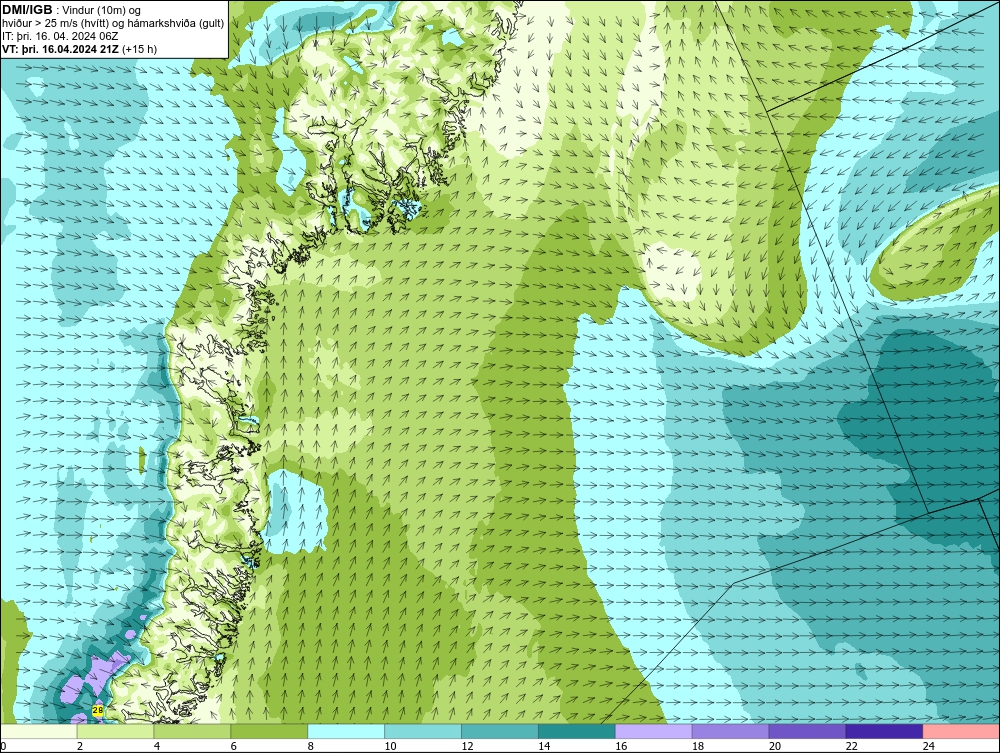This screenshot has height=753, width=1000.
Task: Click the 12-14 m/s teal swatch
Action: tap(500, 731)
